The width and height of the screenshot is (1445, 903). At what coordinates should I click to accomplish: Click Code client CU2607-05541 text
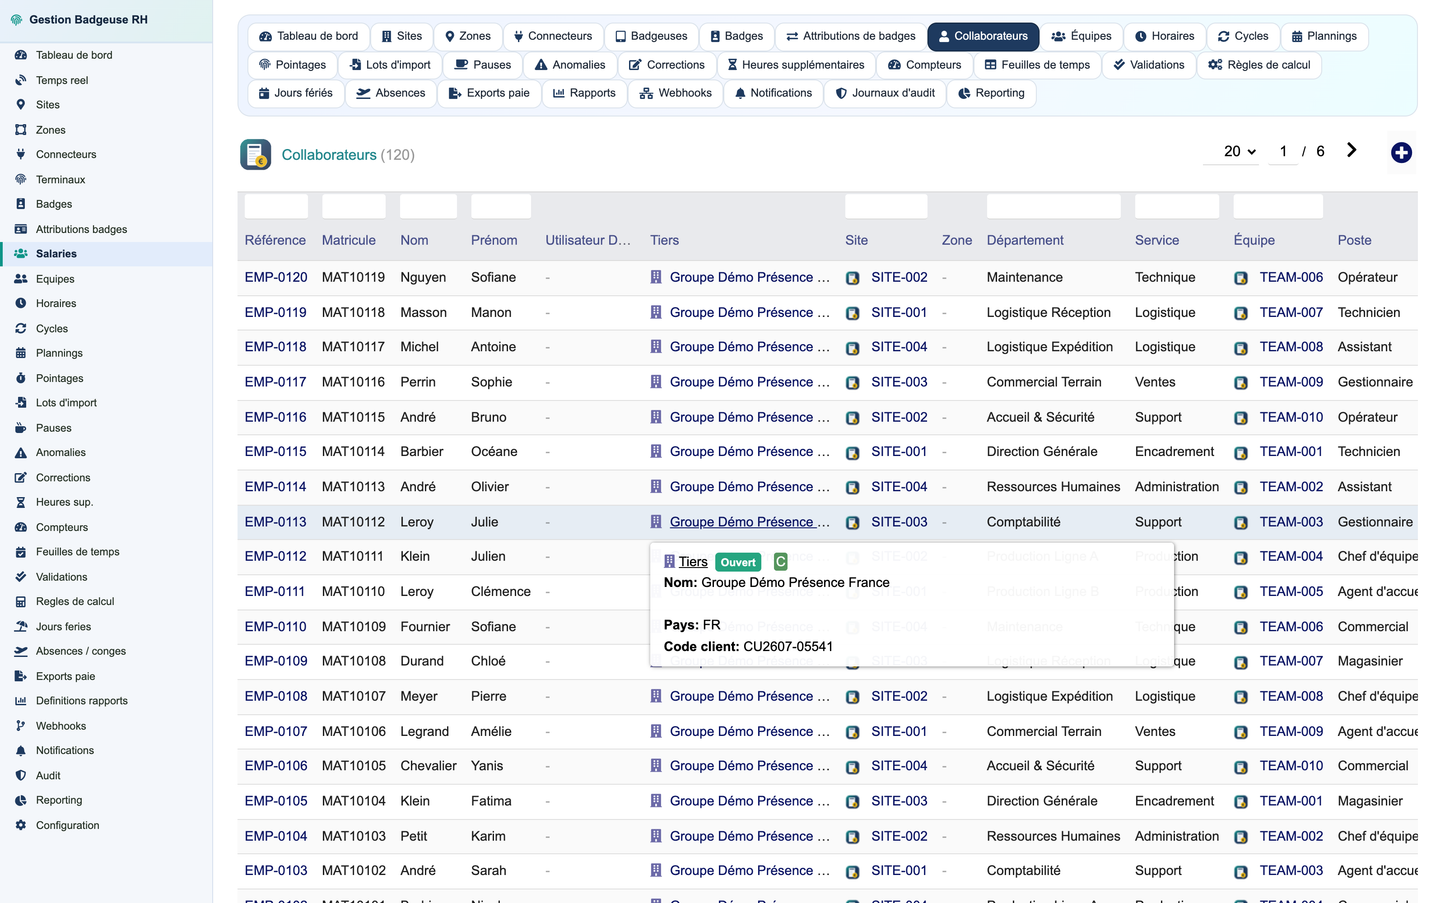pos(748,647)
